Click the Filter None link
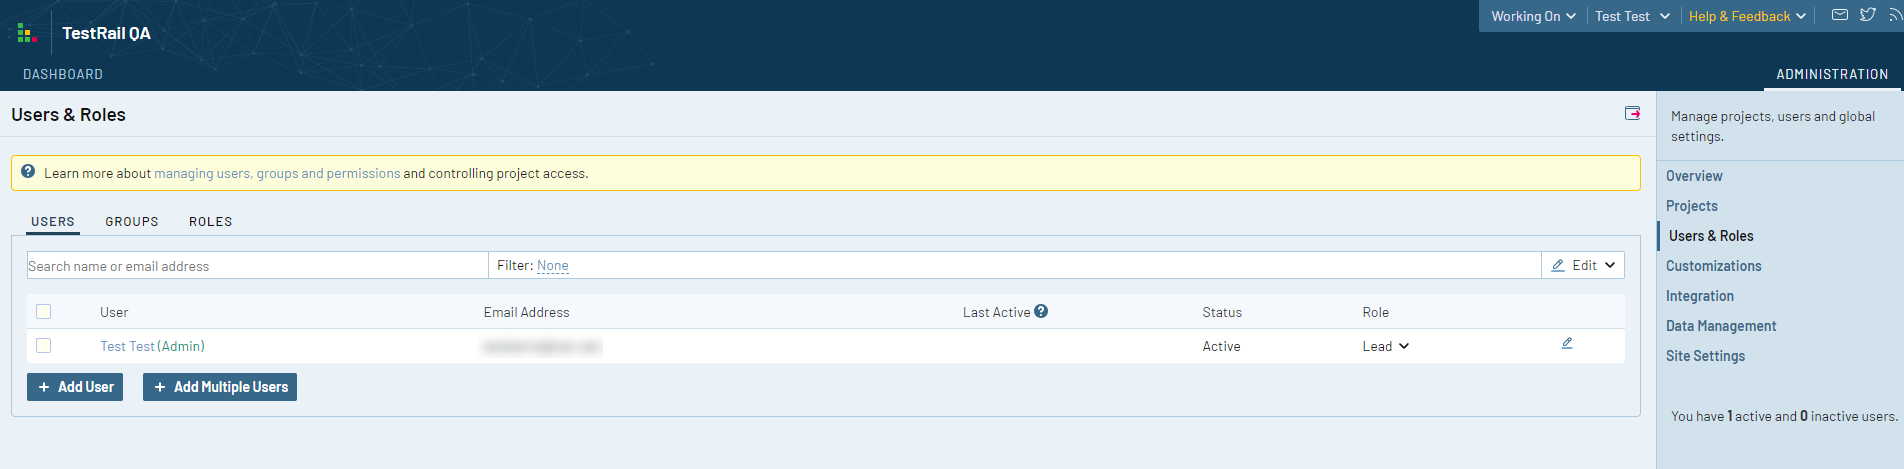The height and width of the screenshot is (469, 1904). pyautogui.click(x=553, y=265)
